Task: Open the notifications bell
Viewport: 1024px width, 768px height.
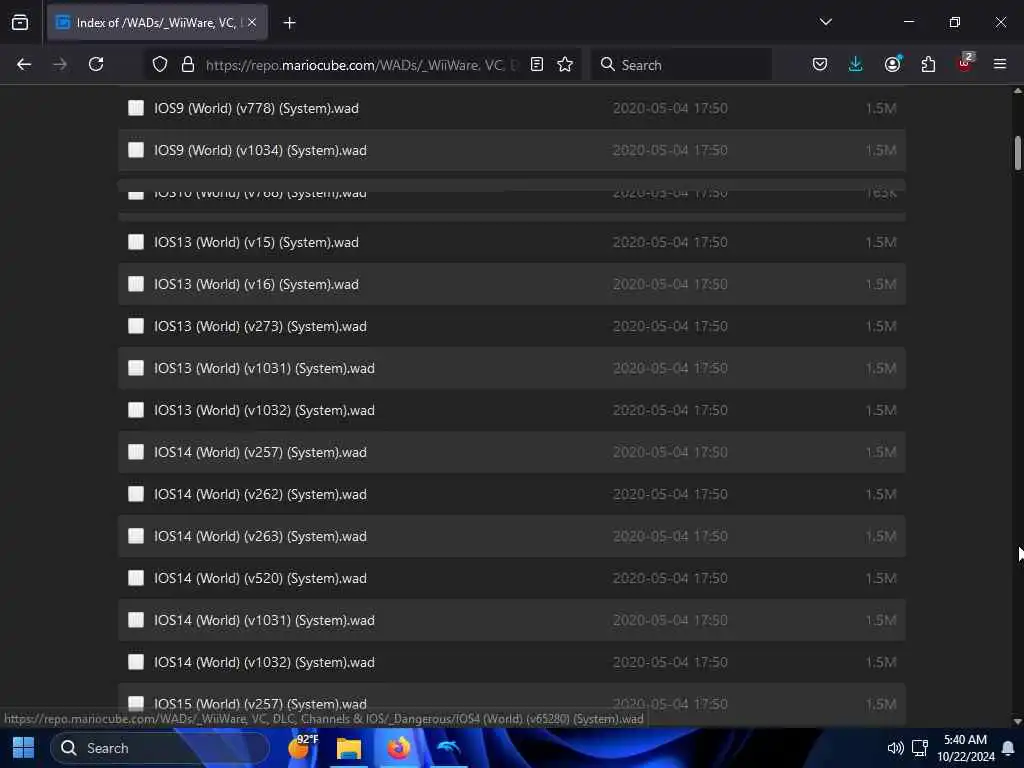Action: [1008, 748]
